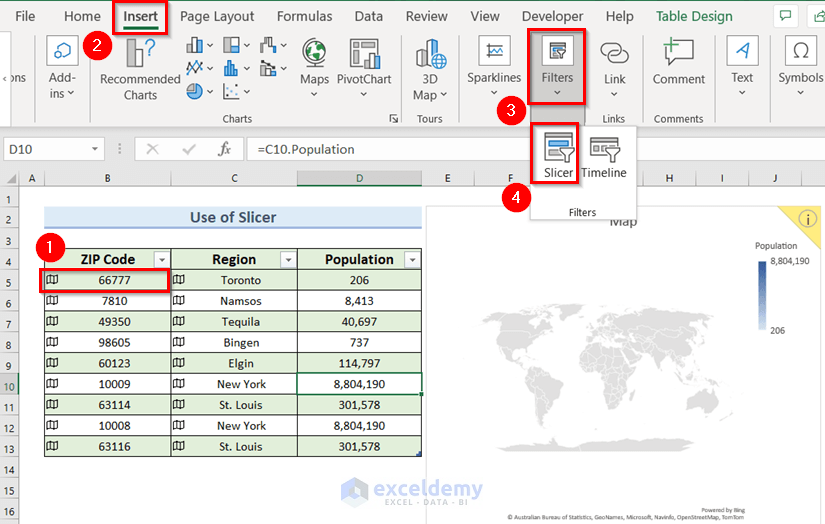Switch to the View tab
The image size is (825, 524).
pos(485,16)
